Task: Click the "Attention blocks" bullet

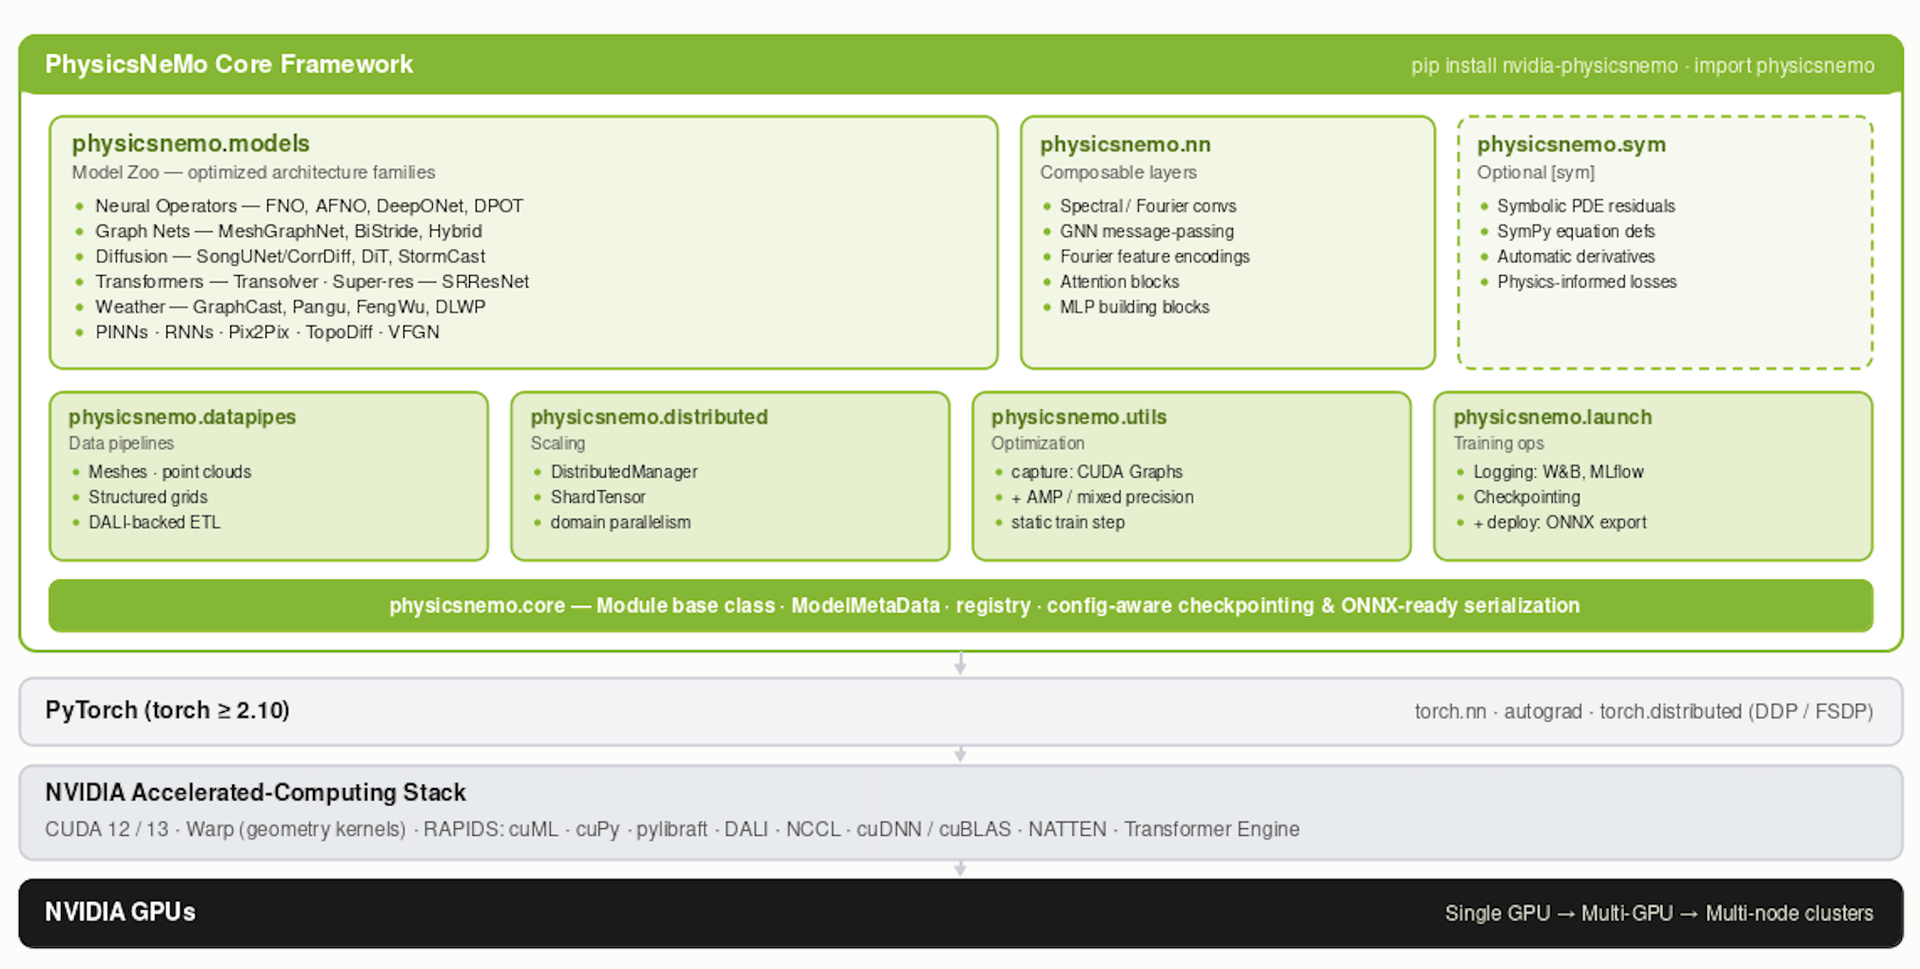Action: (x=1120, y=281)
